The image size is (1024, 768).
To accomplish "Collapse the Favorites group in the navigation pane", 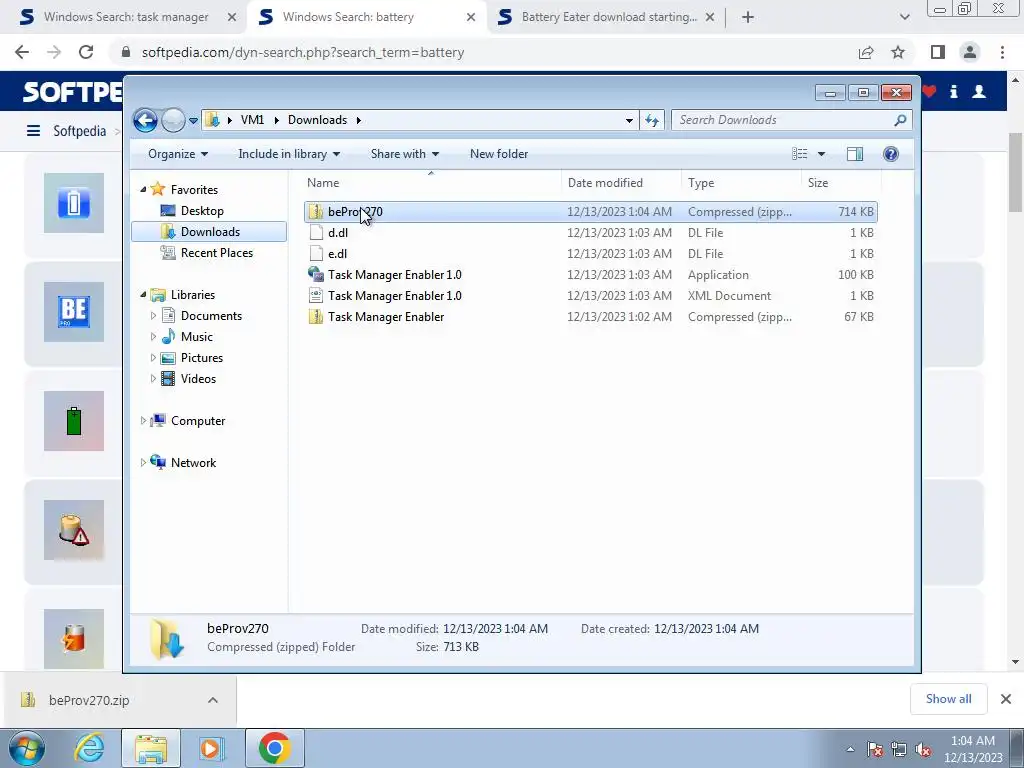I will click(x=144, y=189).
